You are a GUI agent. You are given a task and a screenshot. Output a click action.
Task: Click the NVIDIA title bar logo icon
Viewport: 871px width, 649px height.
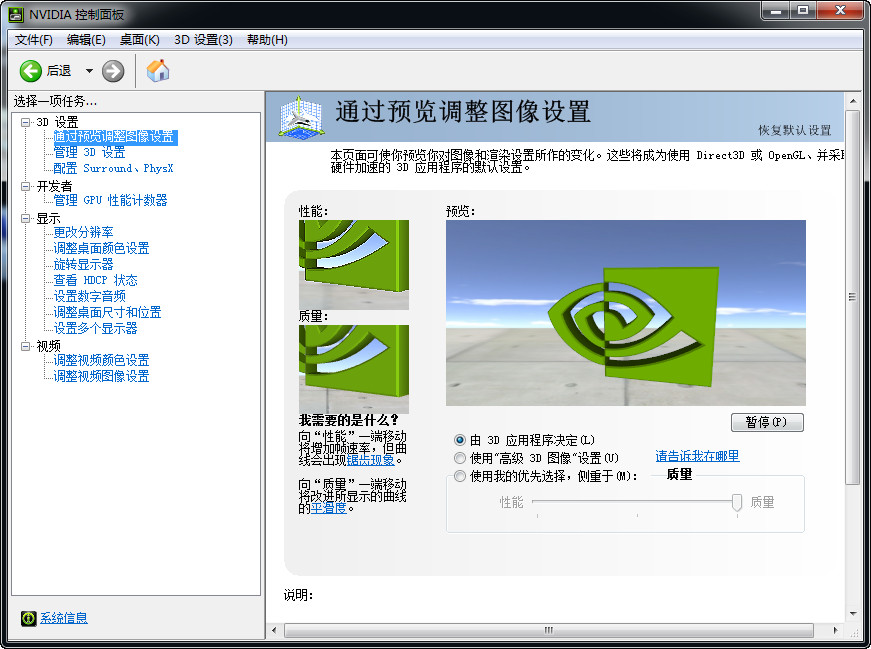[x=16, y=14]
